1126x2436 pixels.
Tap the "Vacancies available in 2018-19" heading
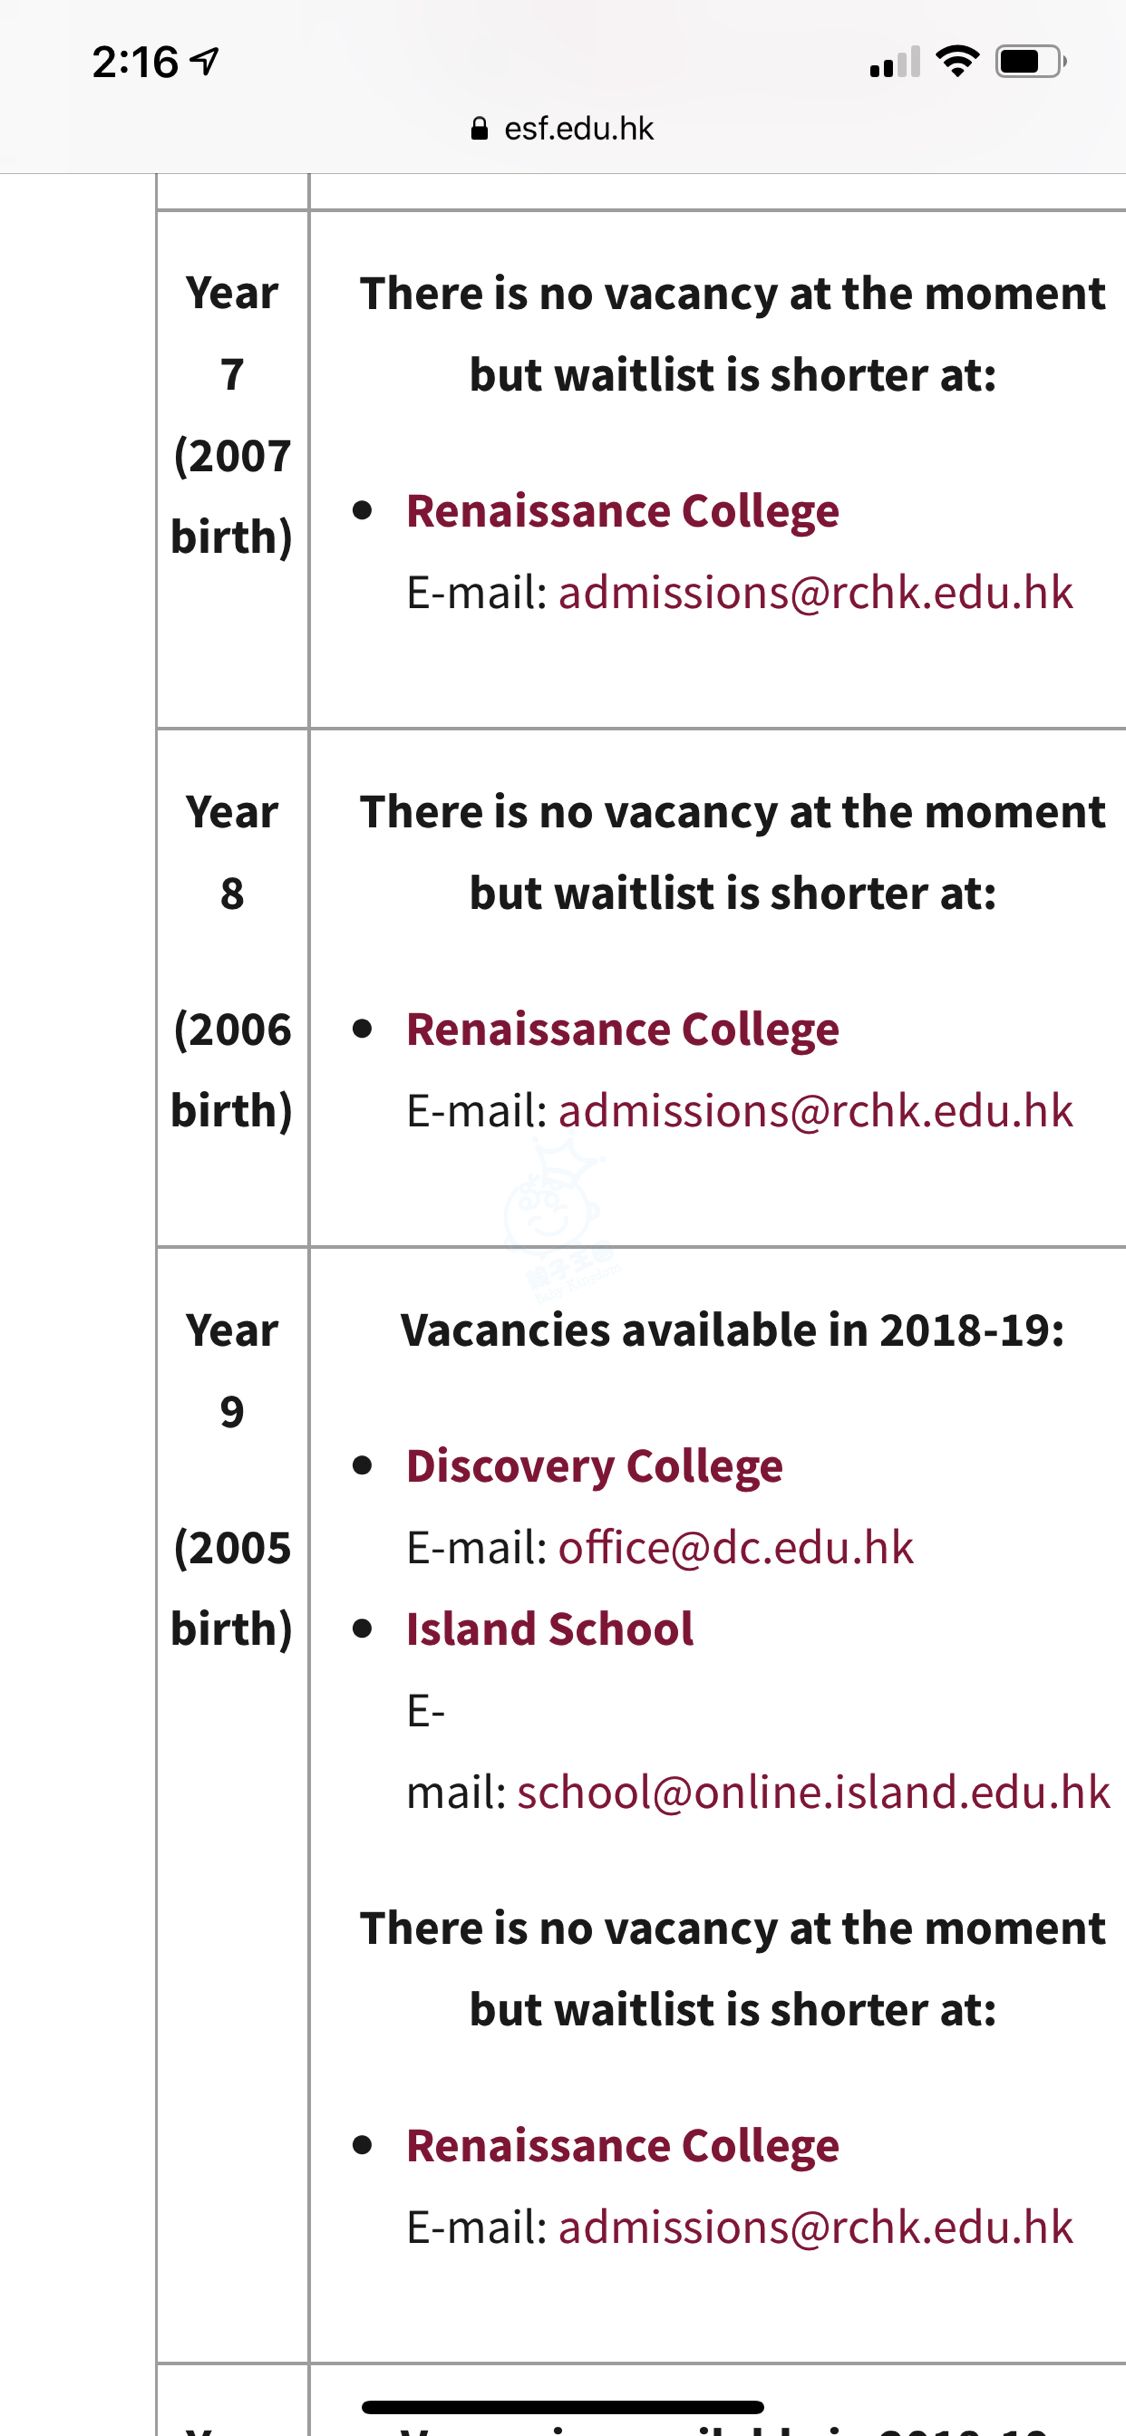pyautogui.click(x=732, y=1330)
